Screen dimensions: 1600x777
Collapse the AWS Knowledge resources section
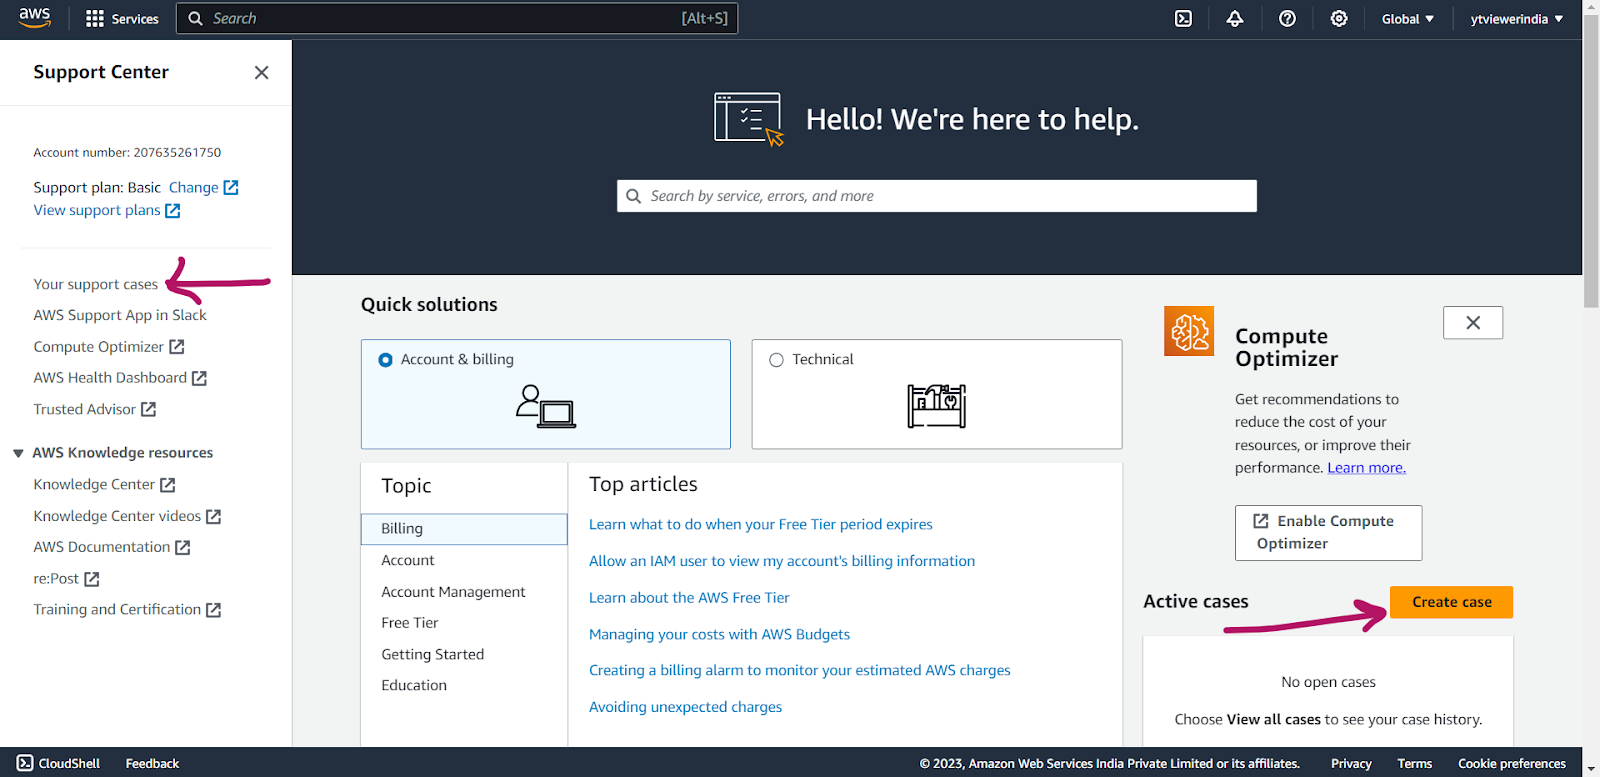18,453
